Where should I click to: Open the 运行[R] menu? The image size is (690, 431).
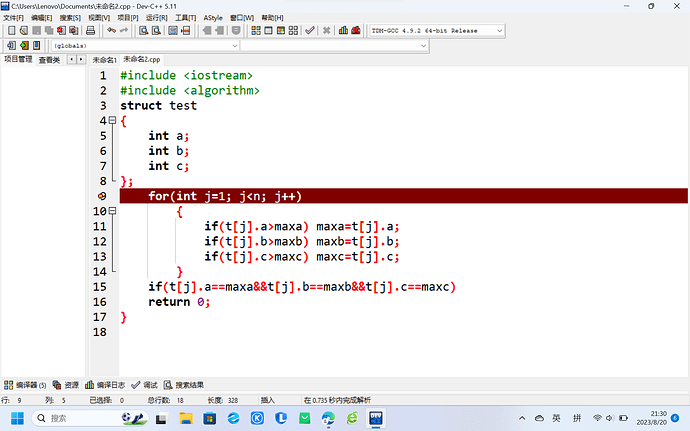click(157, 18)
